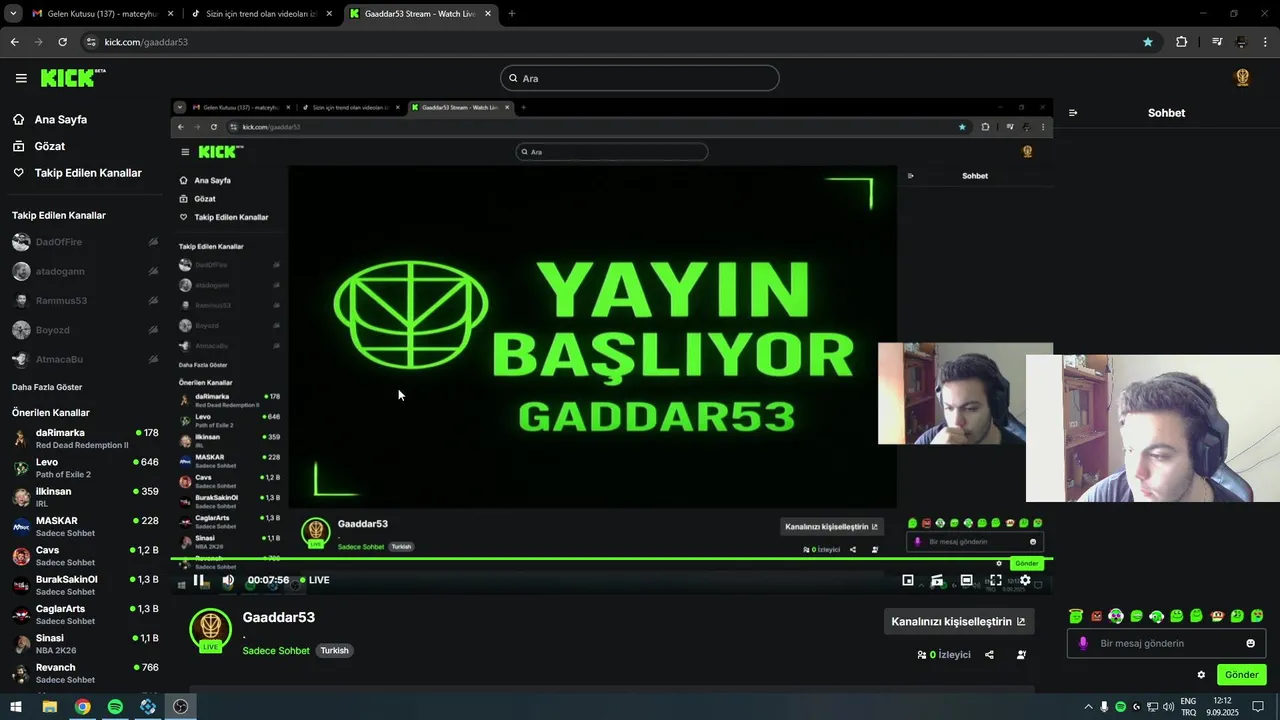Toggle theater mode in player
The image size is (1280, 720).
(x=966, y=580)
